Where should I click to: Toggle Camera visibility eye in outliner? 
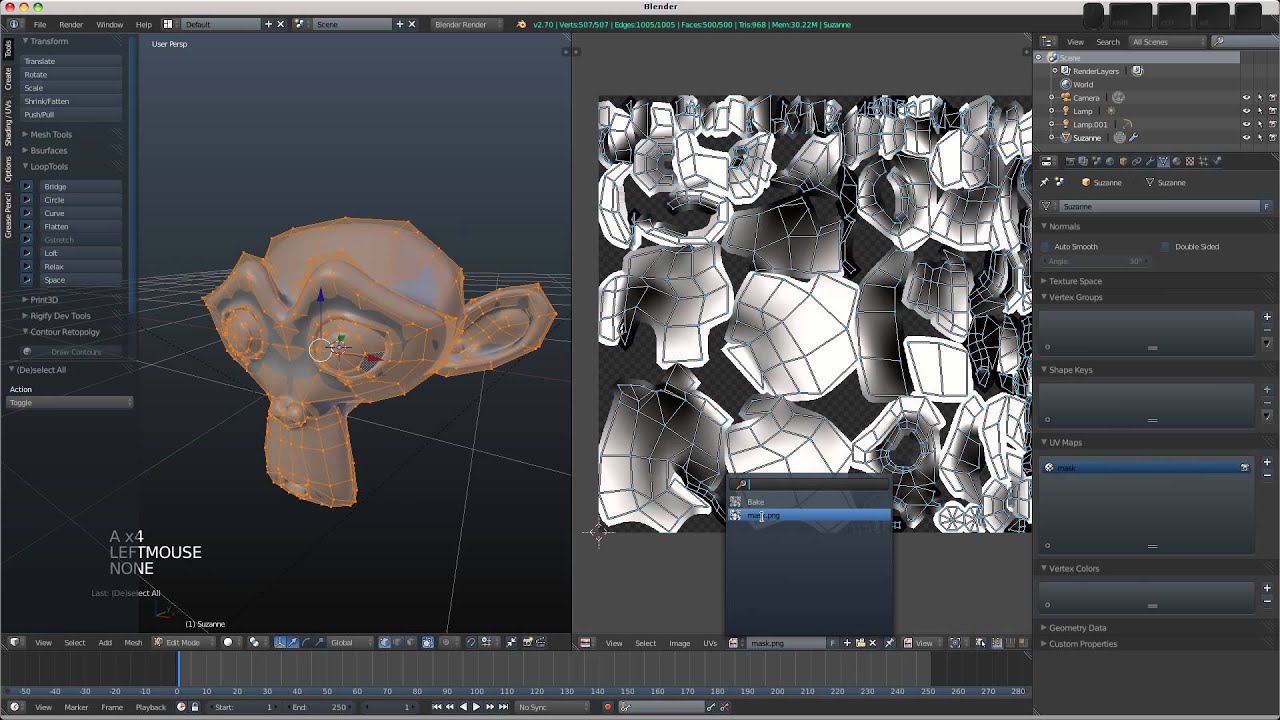(x=1246, y=98)
